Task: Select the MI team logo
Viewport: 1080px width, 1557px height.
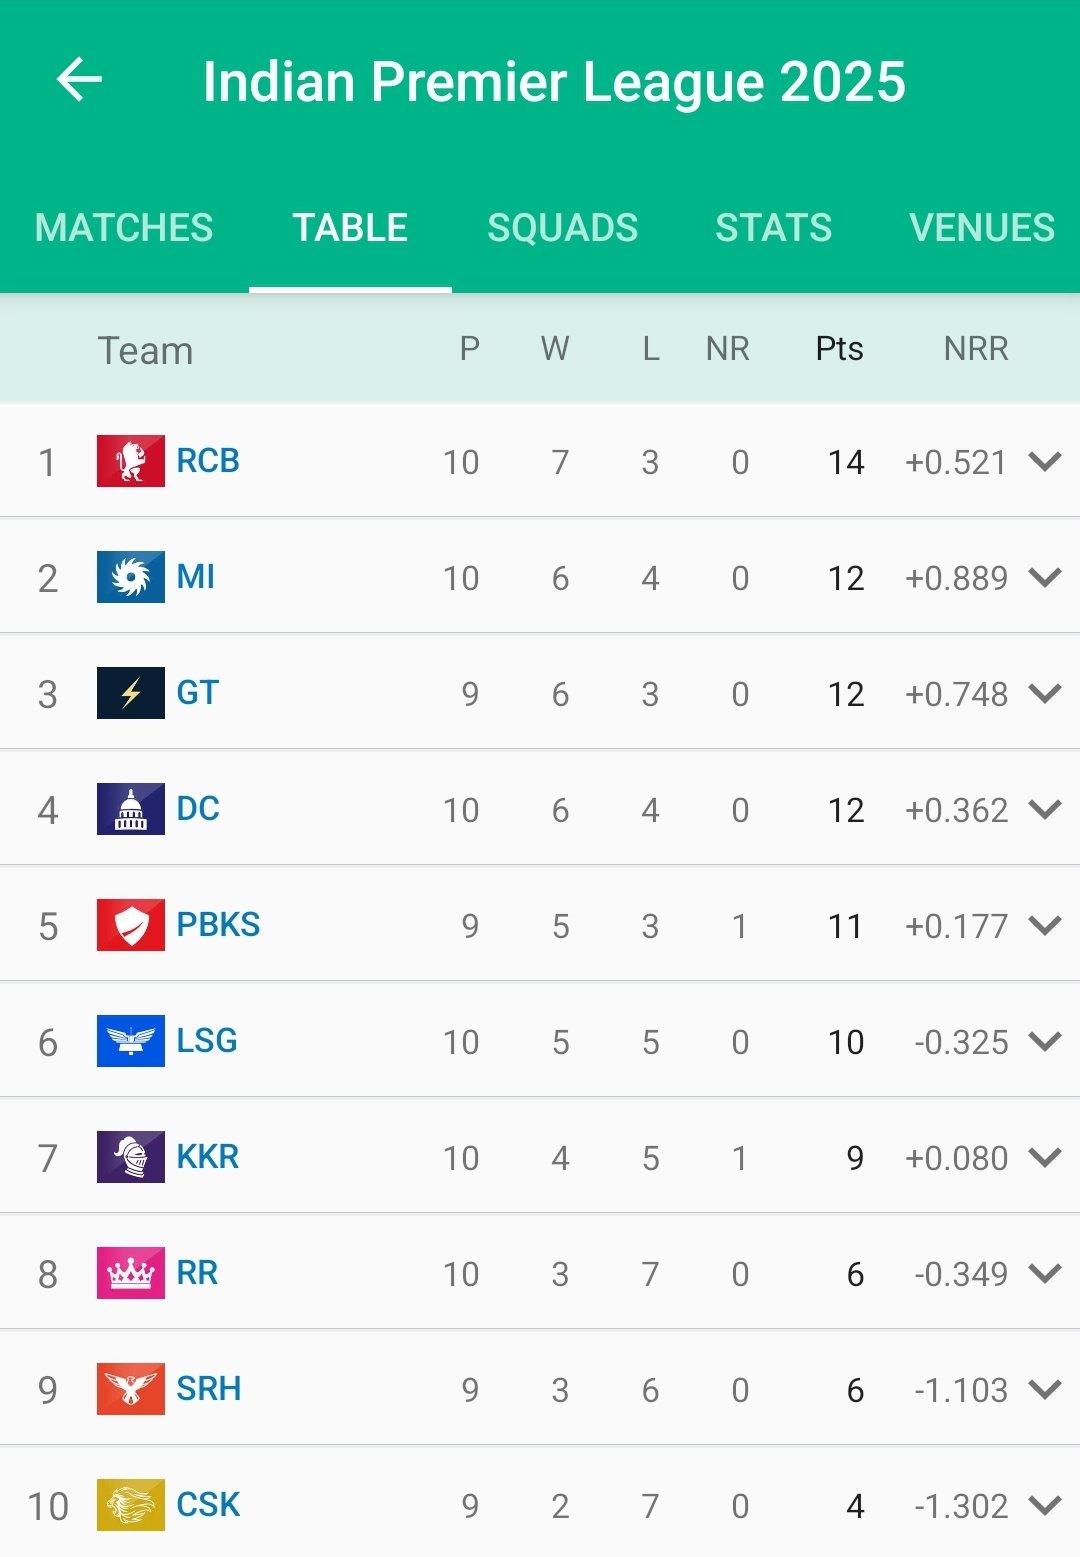Action: [x=131, y=577]
